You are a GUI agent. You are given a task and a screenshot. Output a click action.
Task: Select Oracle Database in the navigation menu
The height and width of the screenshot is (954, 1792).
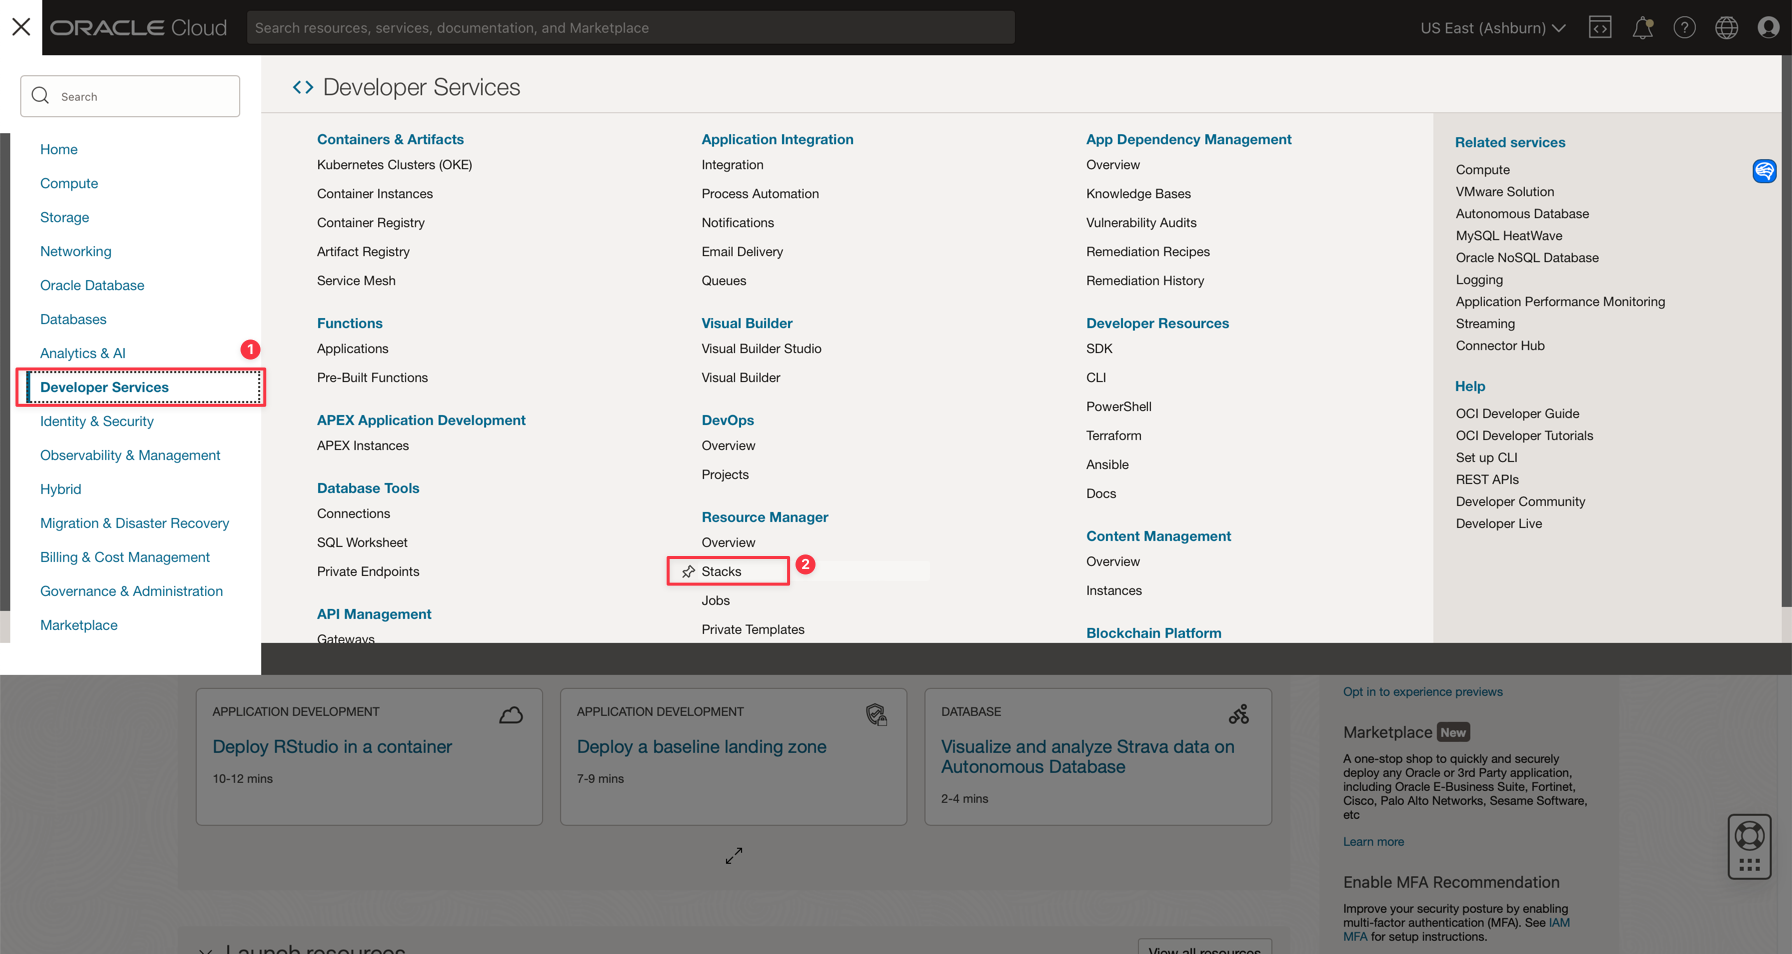pos(92,285)
